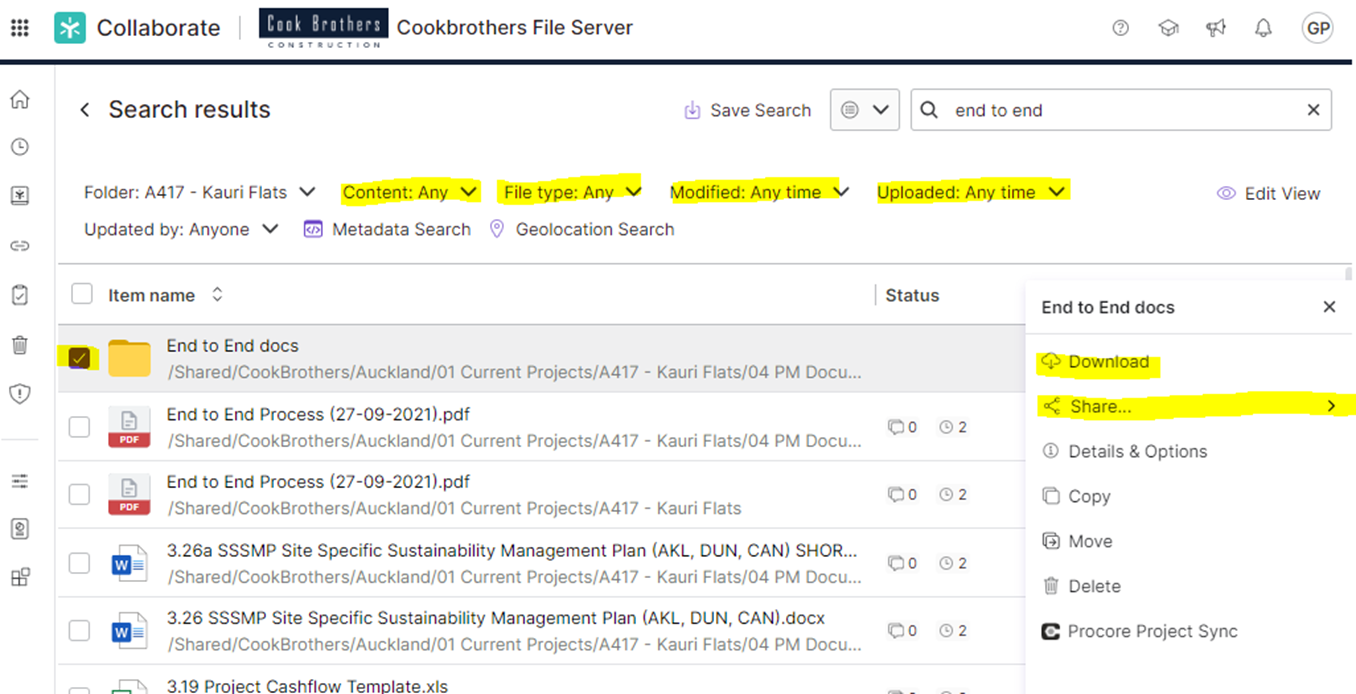
Task: Open the help question mark icon
Action: coord(1121,28)
